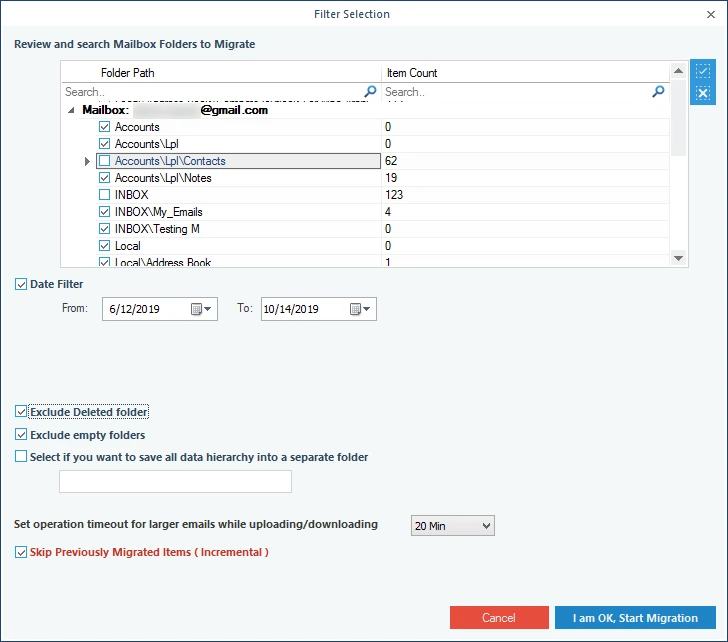Click the Deselect All folders icon
Image resolution: width=728 pixels, height=642 pixels.
pos(702,93)
